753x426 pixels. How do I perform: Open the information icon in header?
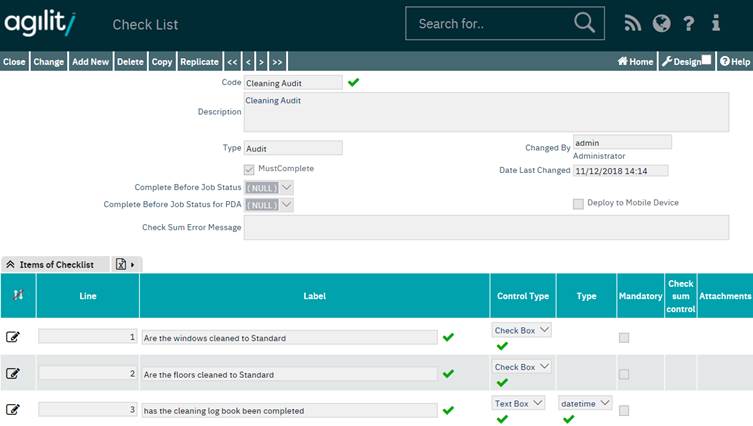click(x=716, y=24)
